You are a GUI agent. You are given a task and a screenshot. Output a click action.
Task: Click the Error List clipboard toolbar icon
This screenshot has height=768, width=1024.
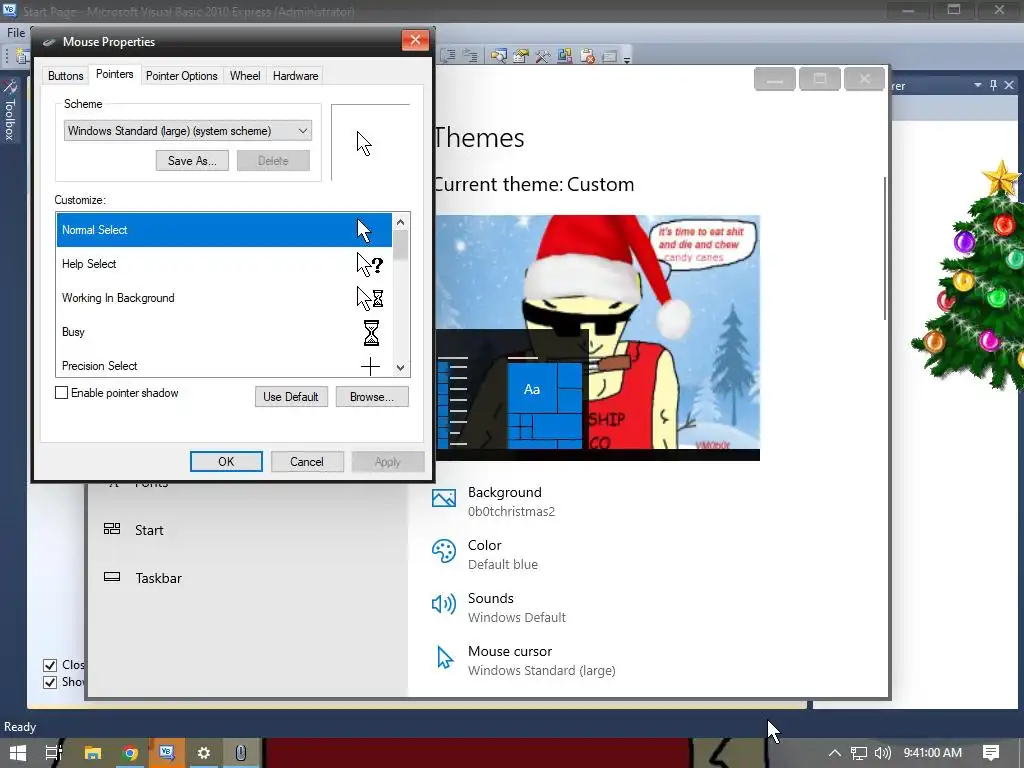(587, 57)
